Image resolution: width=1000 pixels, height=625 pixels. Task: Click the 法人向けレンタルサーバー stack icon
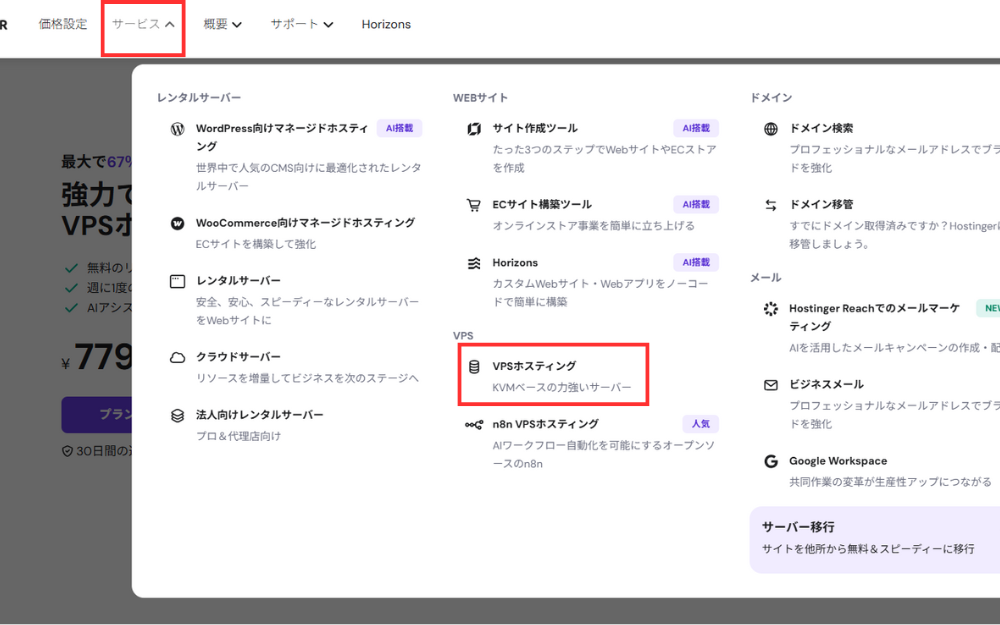pyautogui.click(x=177, y=416)
